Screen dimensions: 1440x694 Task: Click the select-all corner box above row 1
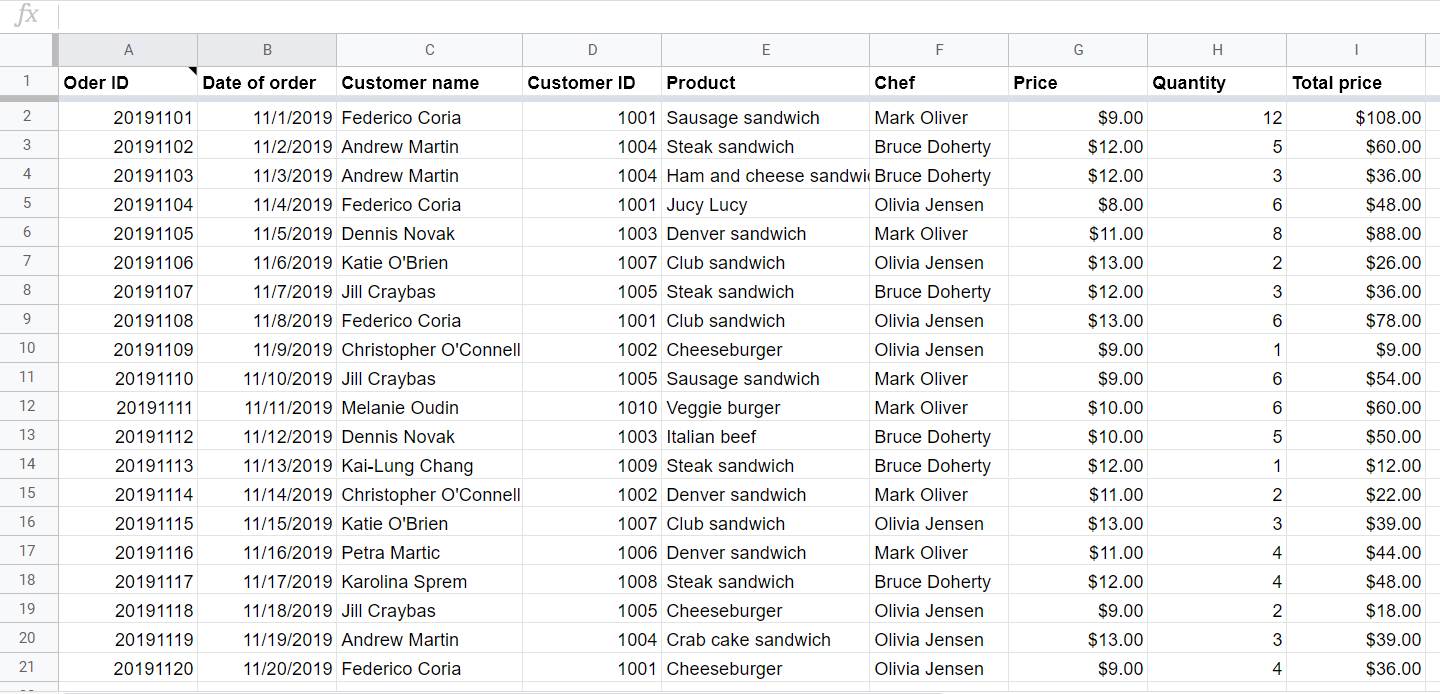point(29,49)
